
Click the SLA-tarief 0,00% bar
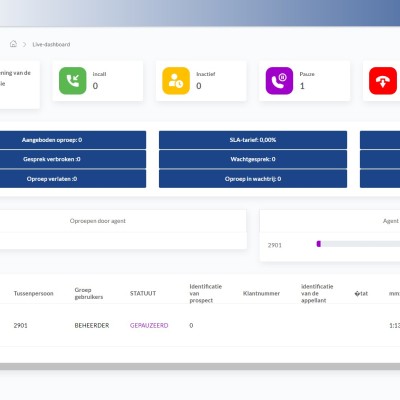click(253, 140)
